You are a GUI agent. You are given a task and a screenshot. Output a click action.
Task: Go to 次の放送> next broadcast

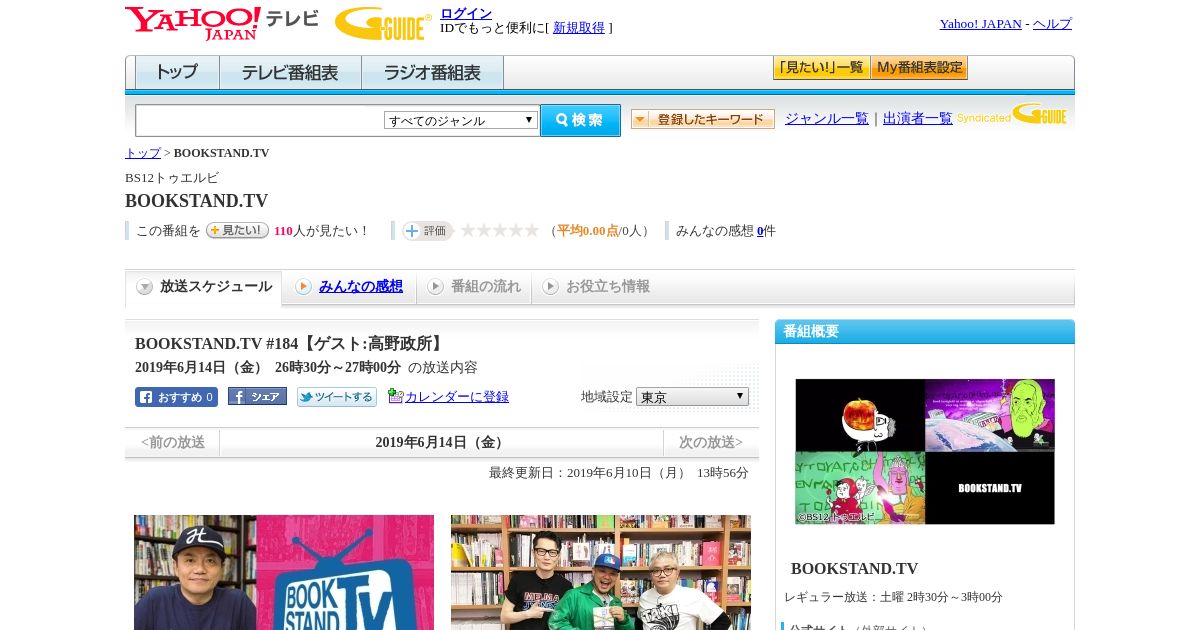click(711, 442)
